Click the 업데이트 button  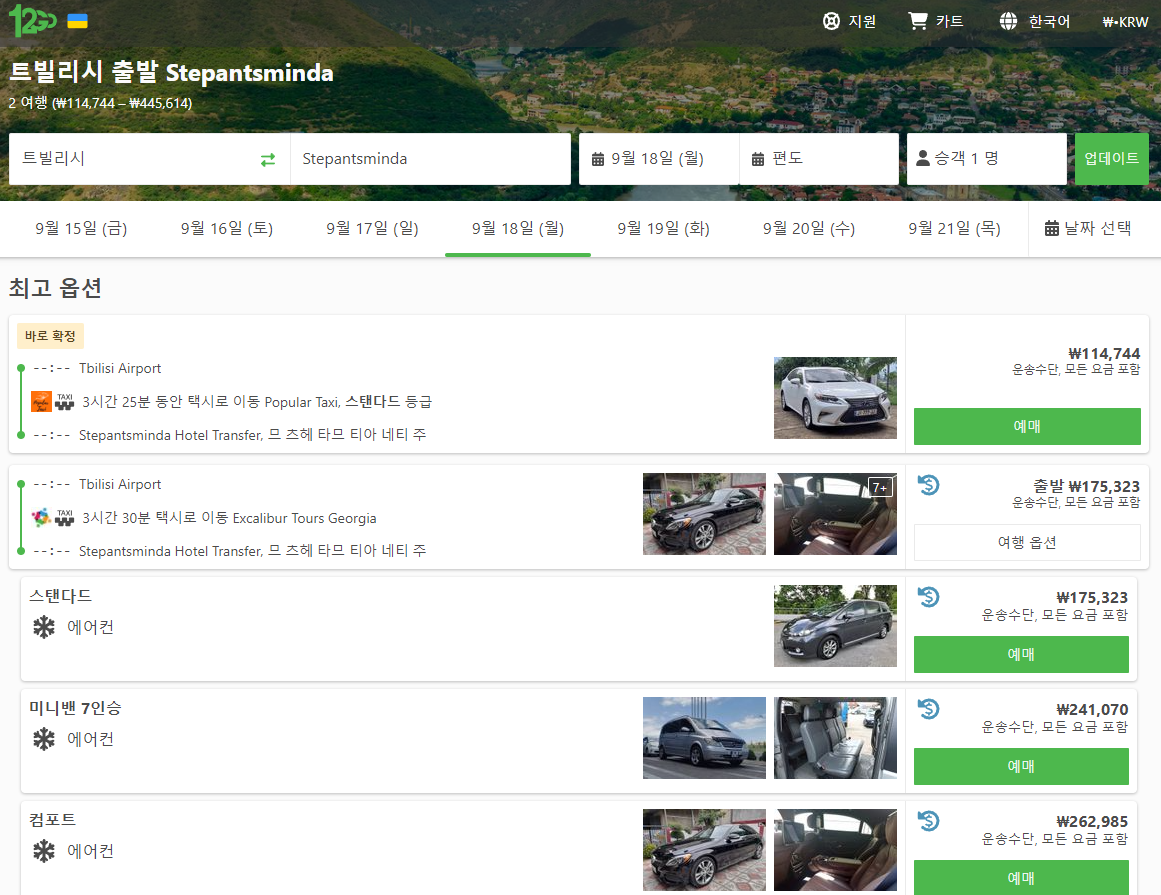[1111, 159]
